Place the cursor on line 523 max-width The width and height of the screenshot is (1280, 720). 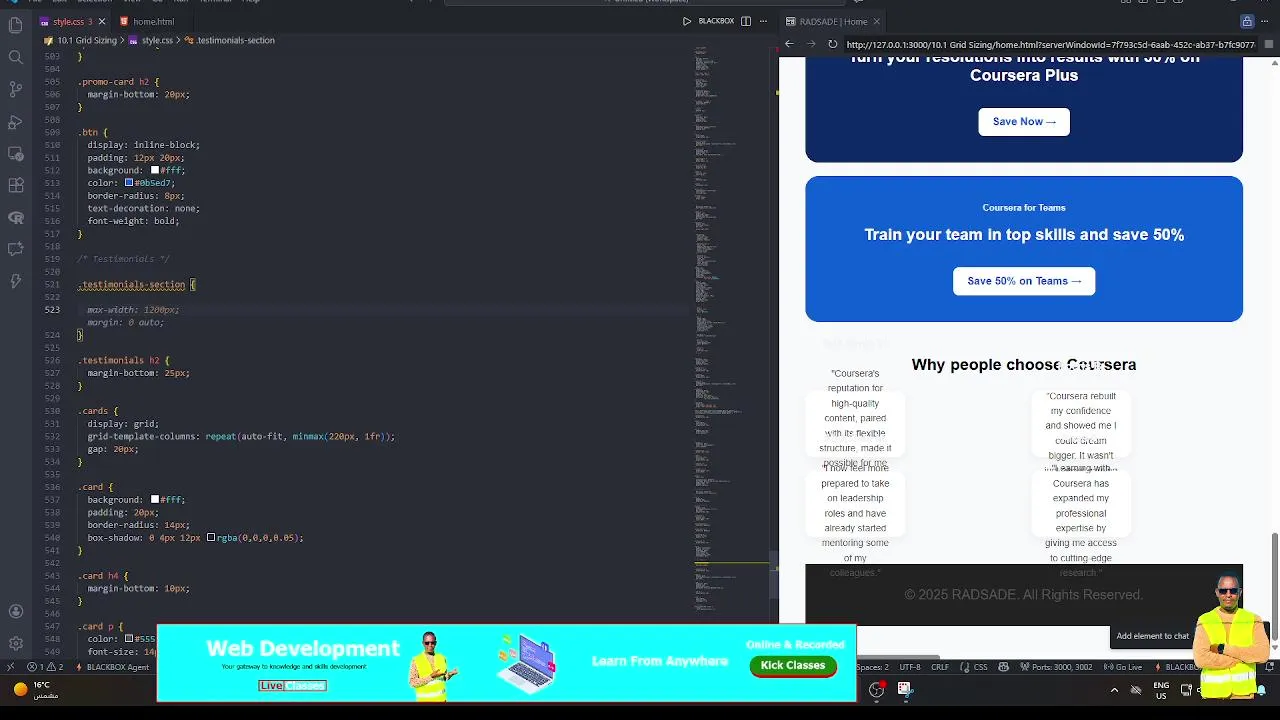click(133, 310)
